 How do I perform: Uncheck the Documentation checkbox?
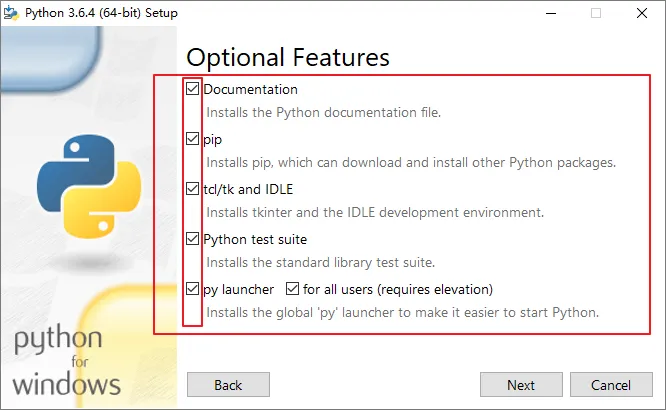(x=193, y=89)
